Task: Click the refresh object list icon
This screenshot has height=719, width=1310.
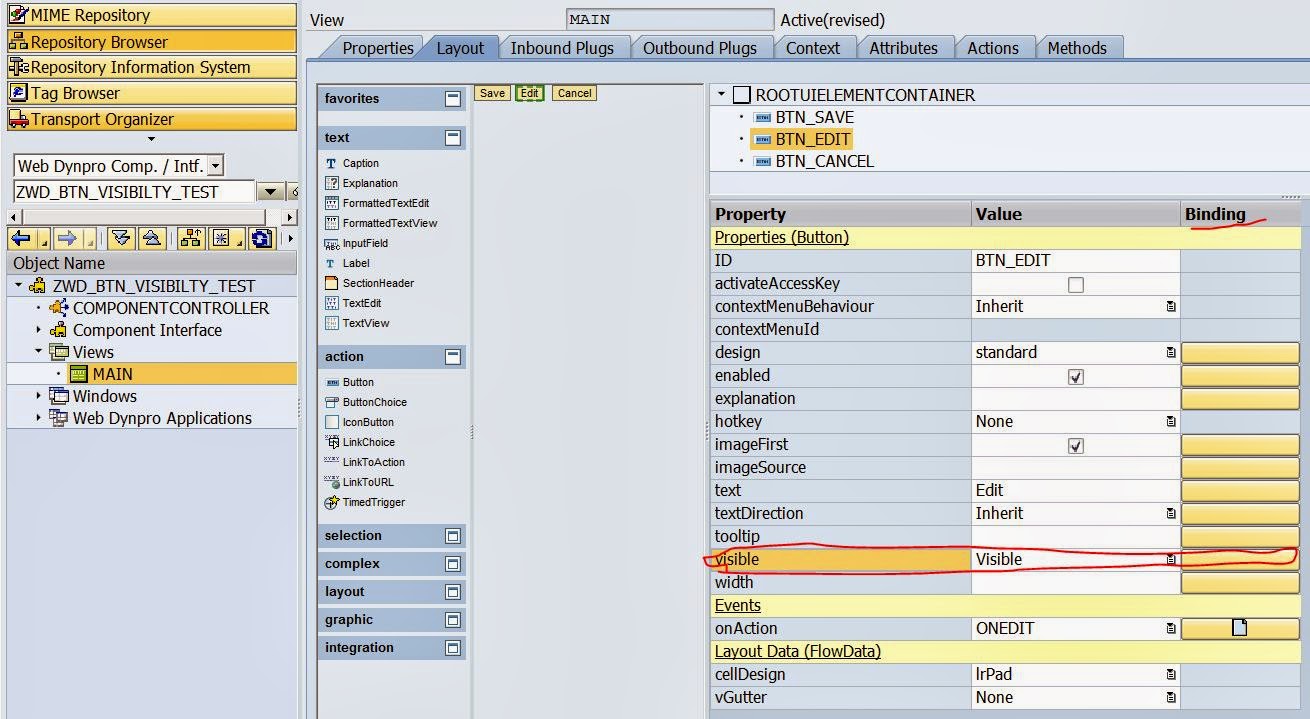Action: coord(261,238)
